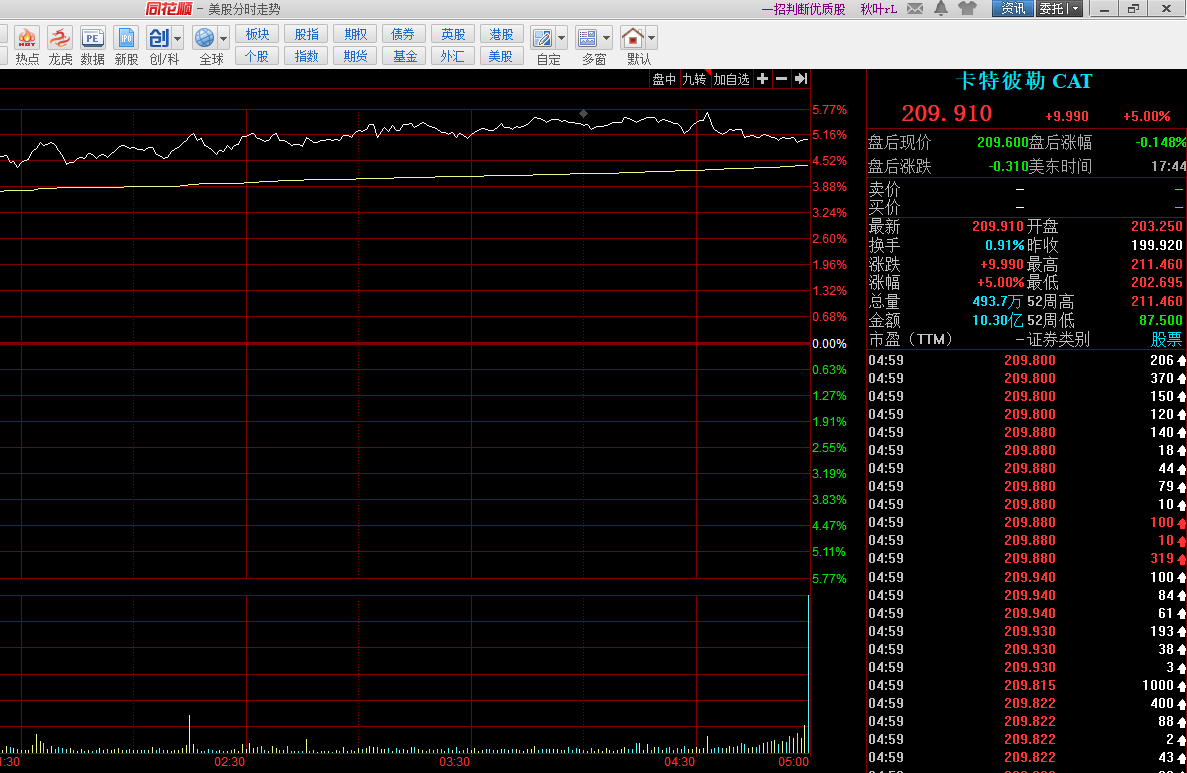This screenshot has width=1187, height=773.
Task: Open the 债券 bonds button
Action: click(x=403, y=34)
